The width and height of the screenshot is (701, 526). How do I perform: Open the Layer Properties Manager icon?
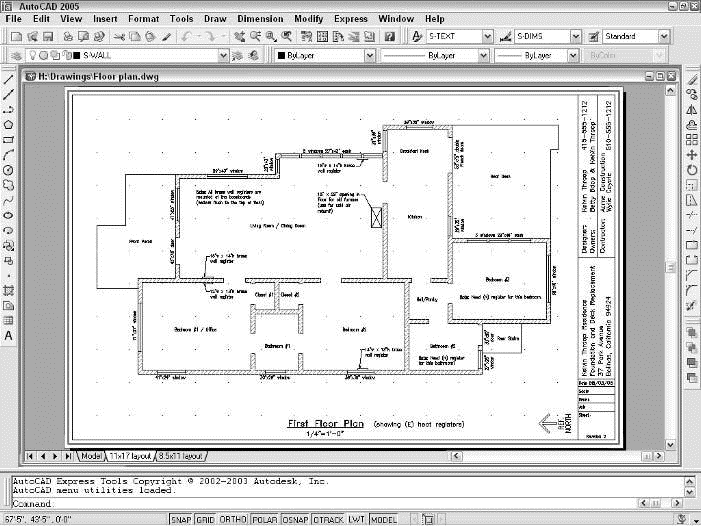tap(17, 56)
